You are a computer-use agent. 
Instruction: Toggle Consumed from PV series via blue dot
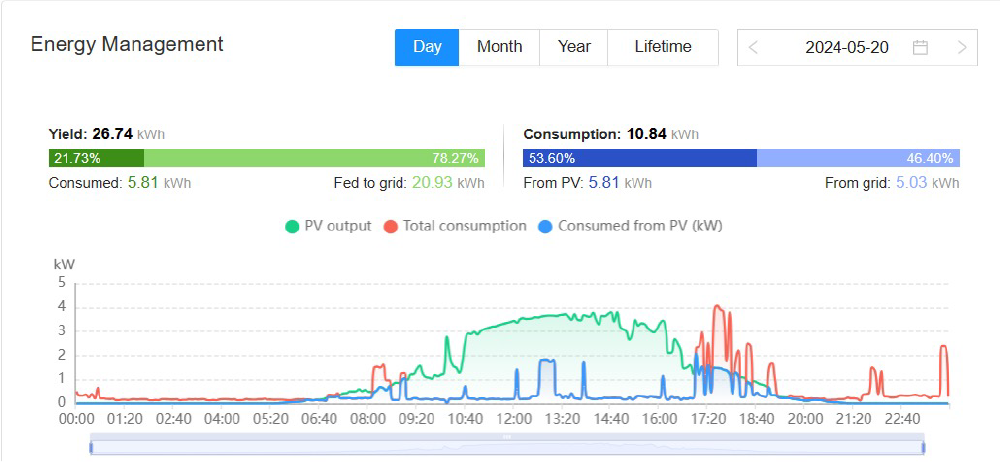tap(545, 226)
